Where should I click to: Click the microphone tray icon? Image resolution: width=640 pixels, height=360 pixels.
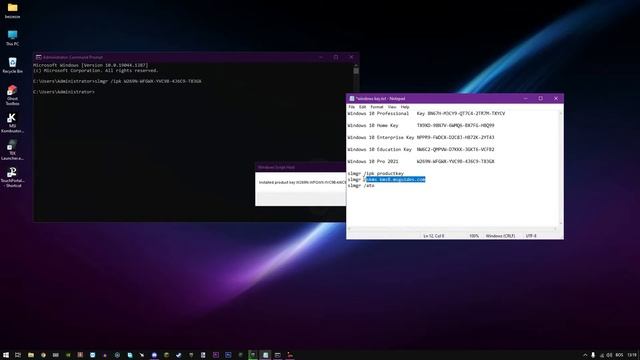pyautogui.click(x=593, y=355)
